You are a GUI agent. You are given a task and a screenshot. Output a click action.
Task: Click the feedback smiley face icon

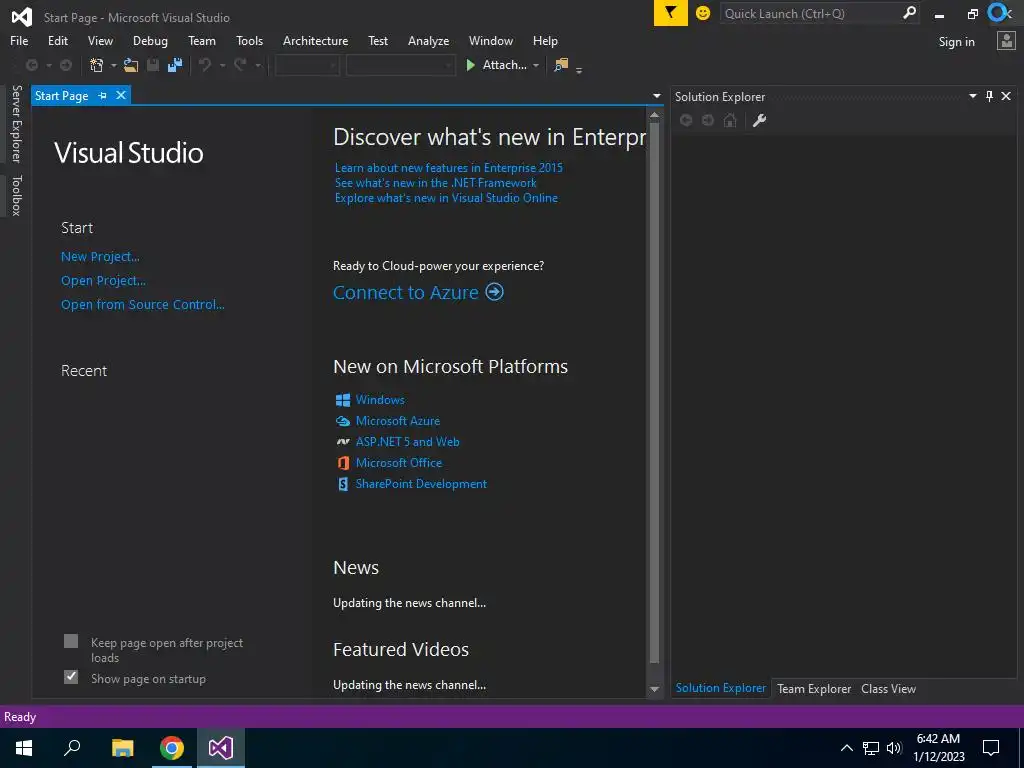[703, 13]
